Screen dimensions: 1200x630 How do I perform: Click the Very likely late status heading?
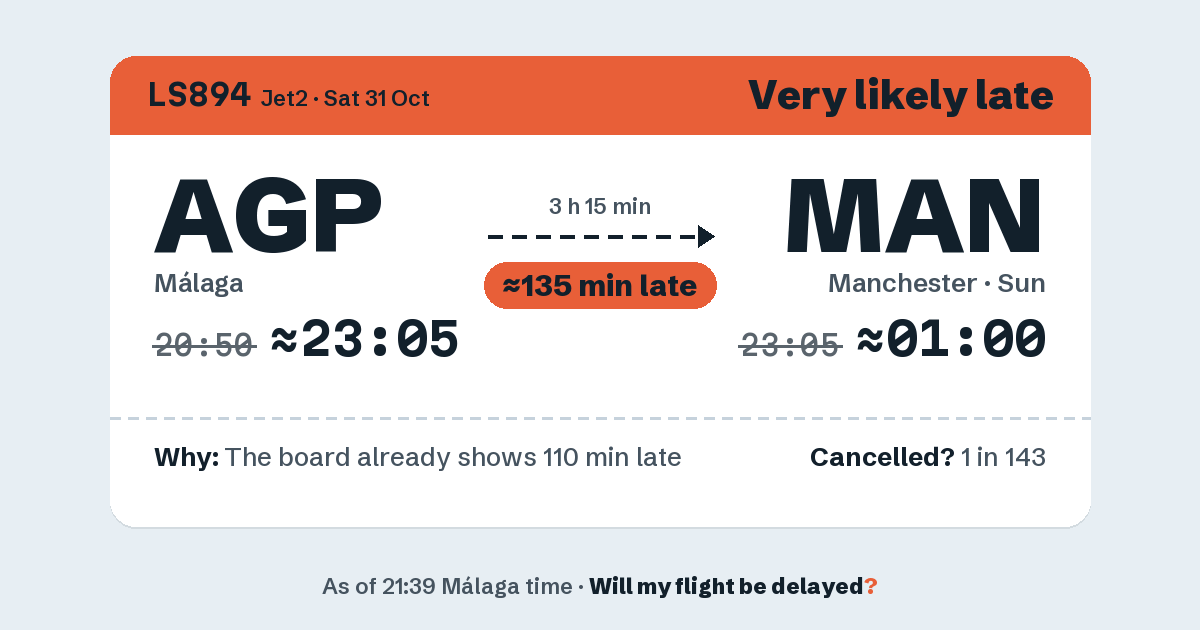click(900, 96)
